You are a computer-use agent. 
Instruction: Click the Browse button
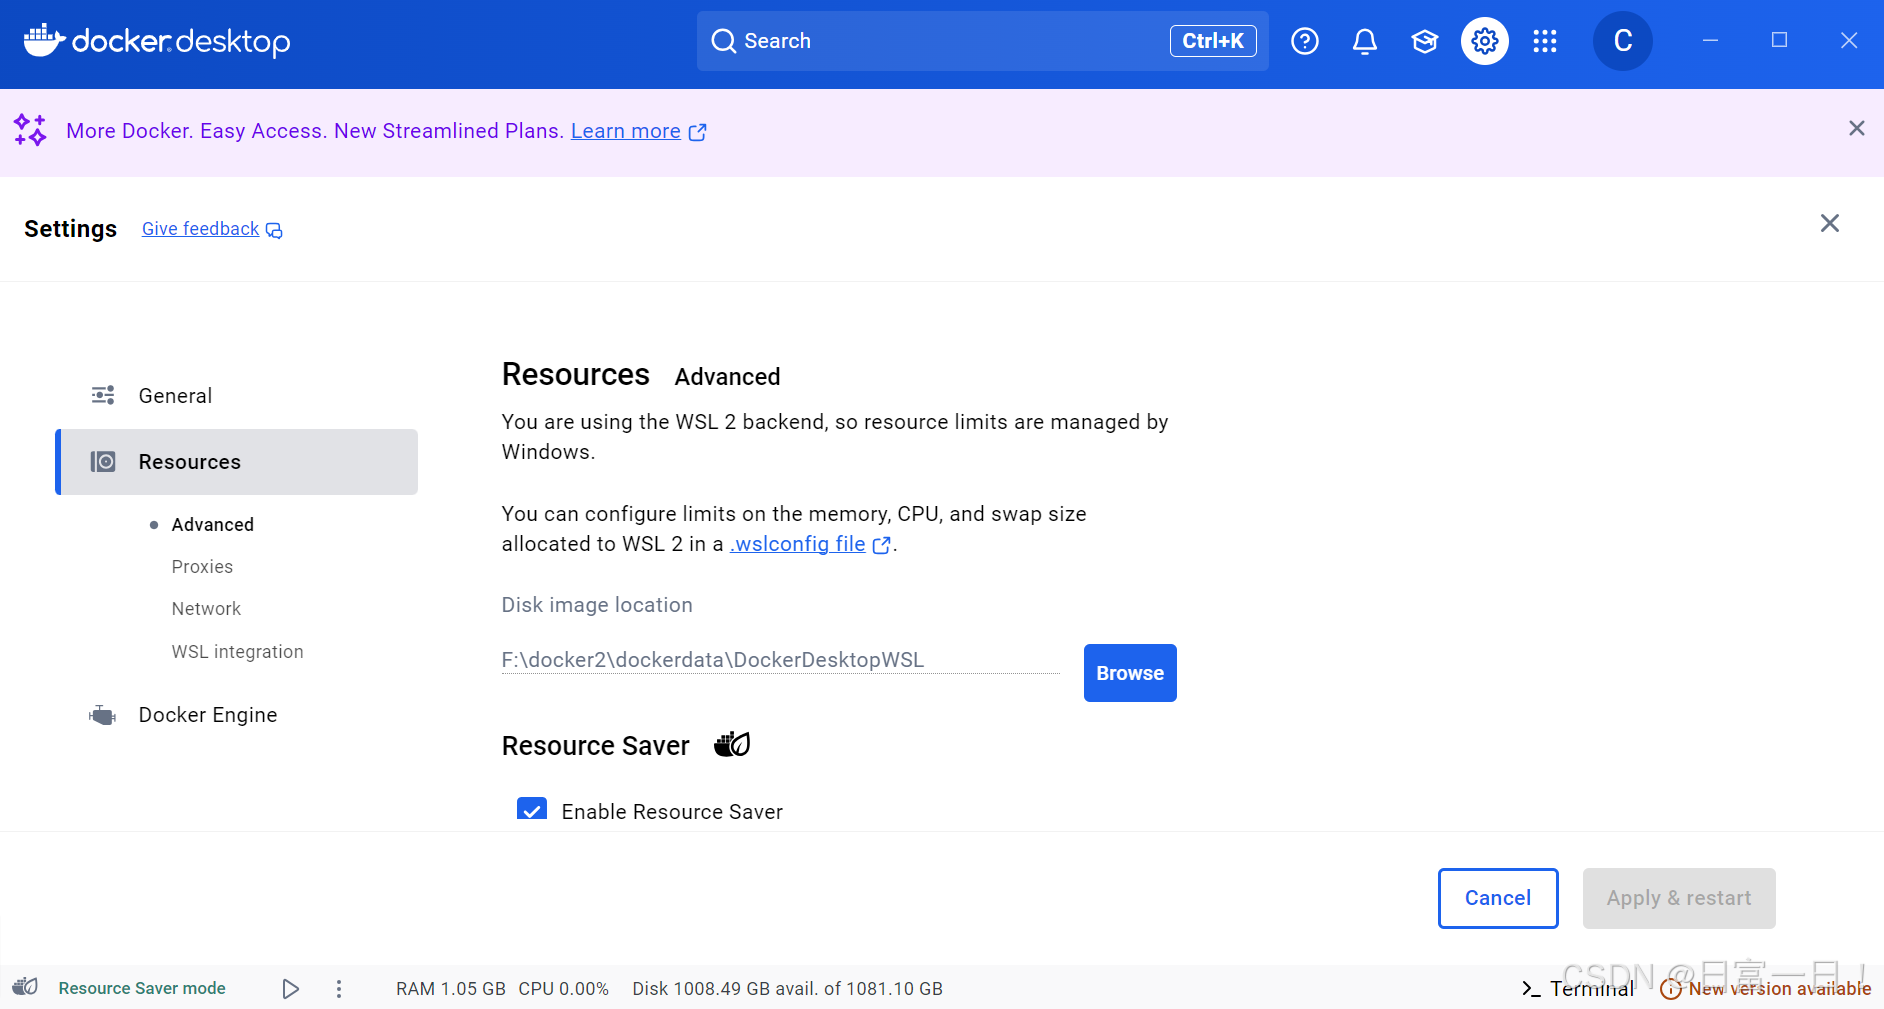tap(1130, 673)
